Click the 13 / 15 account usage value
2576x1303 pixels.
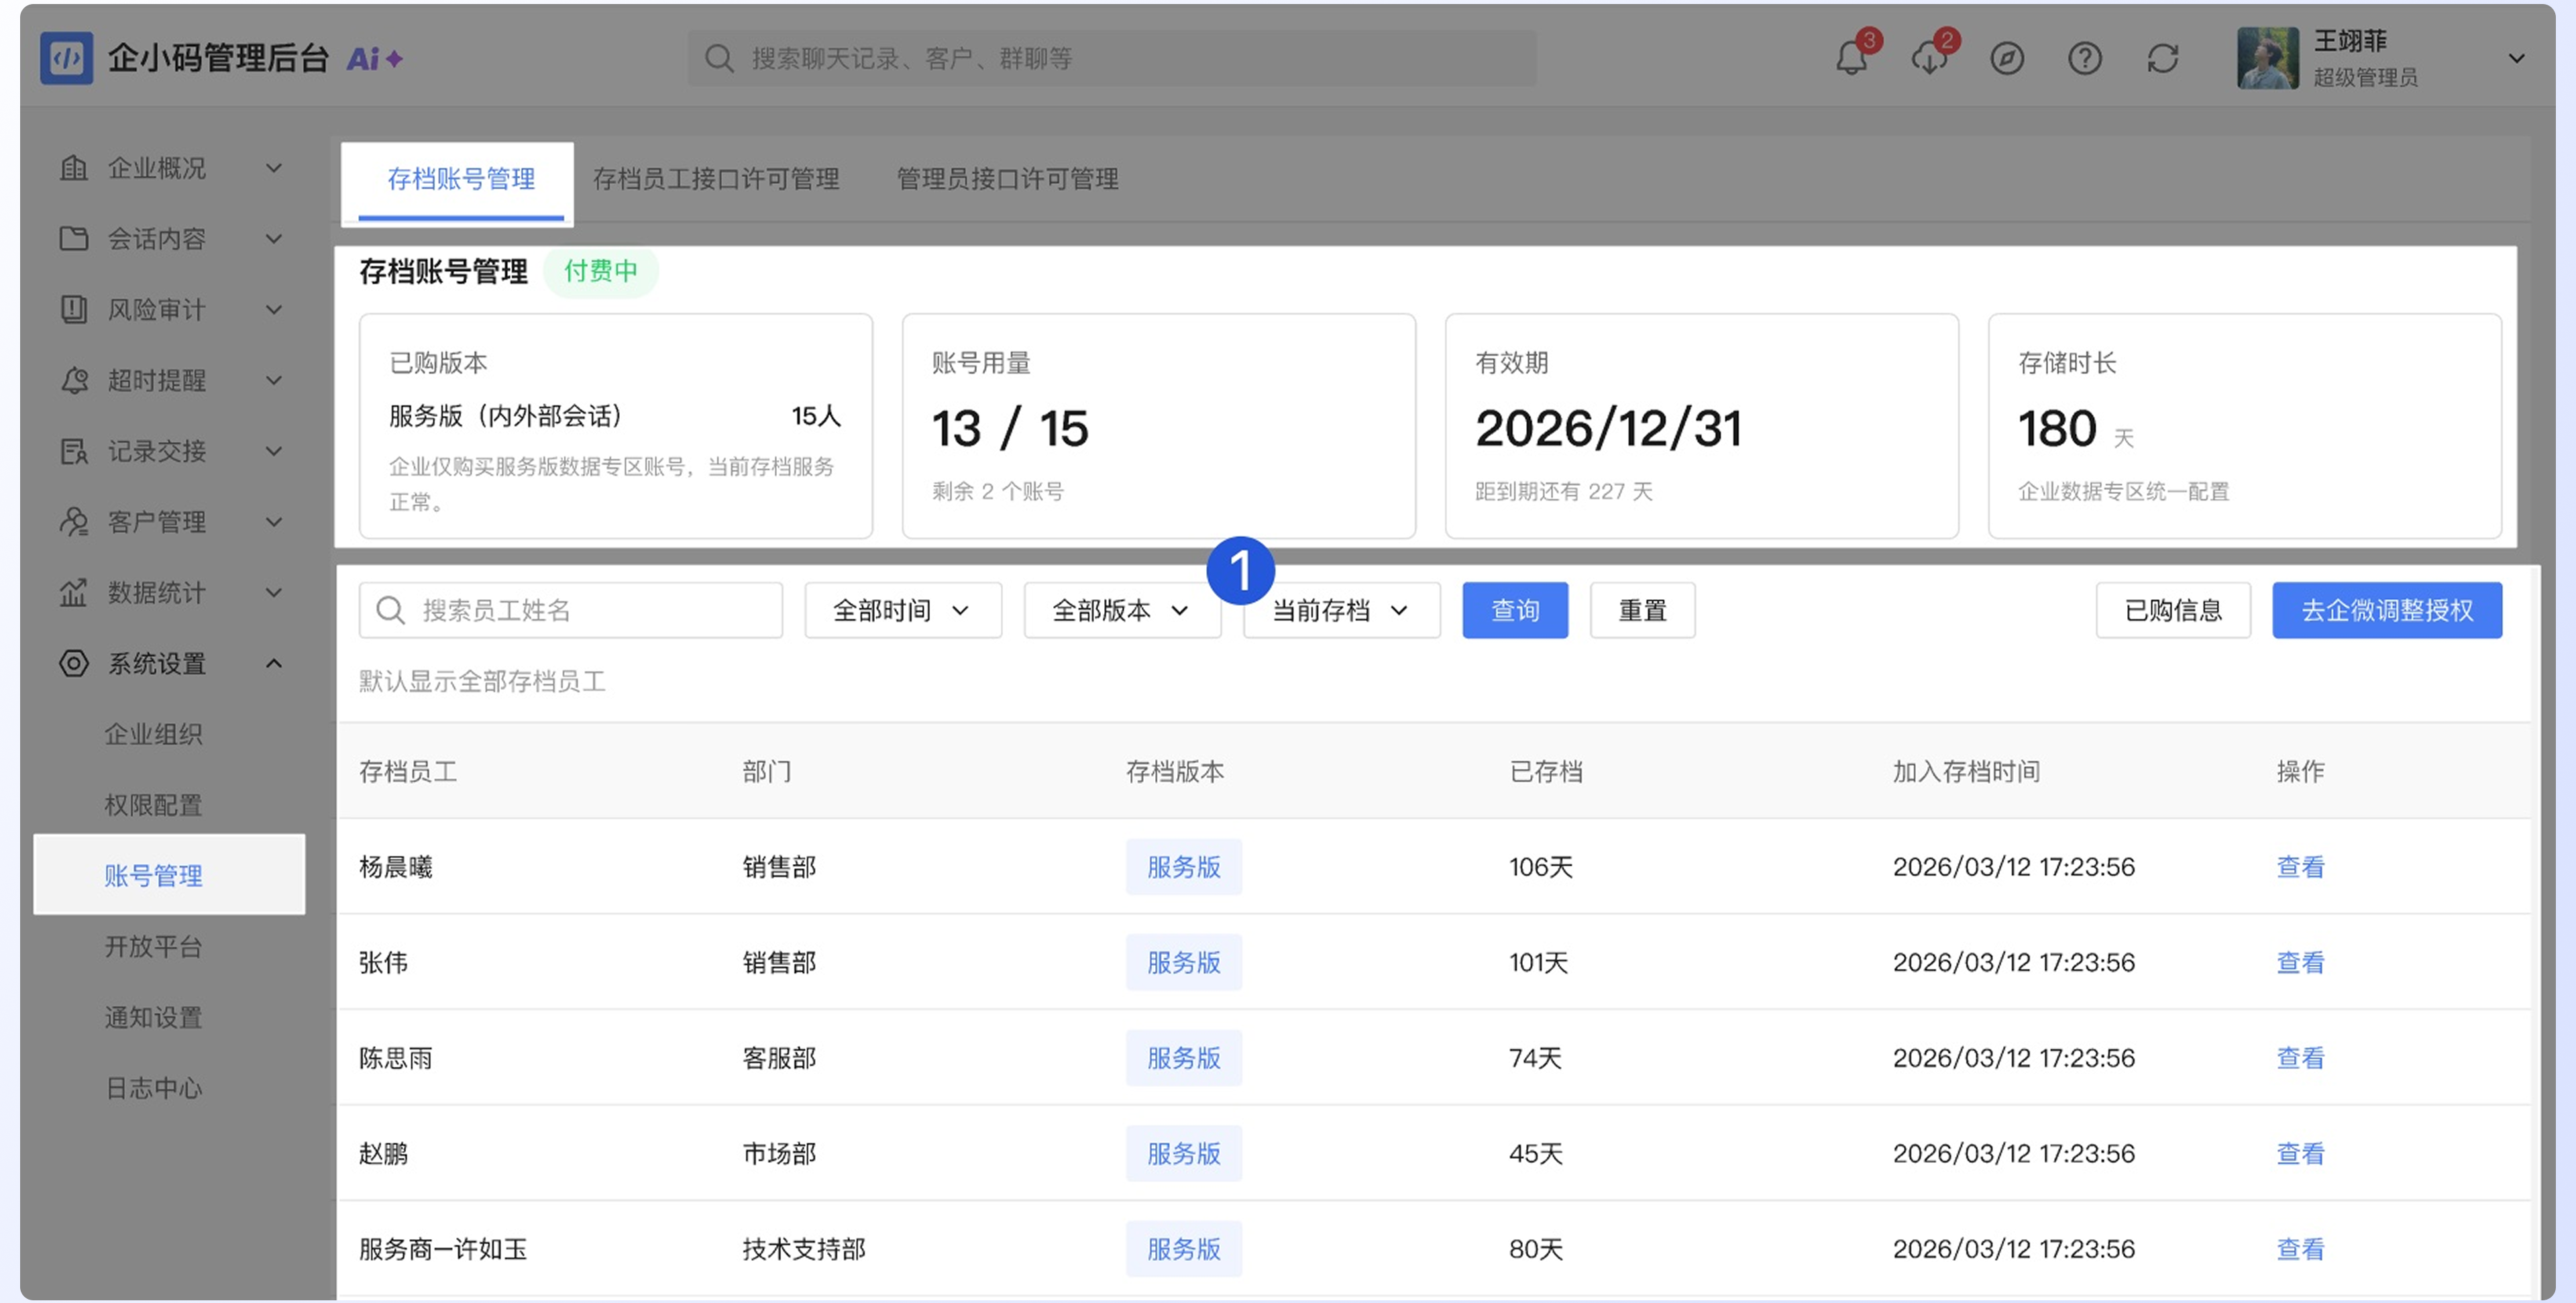point(1010,428)
